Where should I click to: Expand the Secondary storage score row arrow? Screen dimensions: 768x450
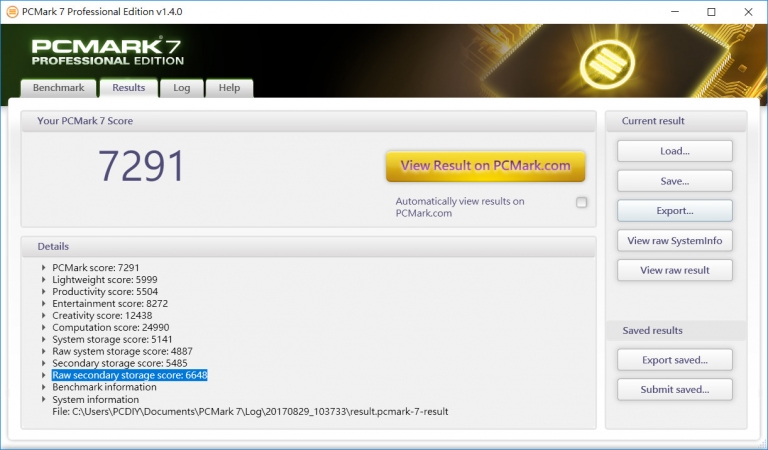click(x=44, y=363)
